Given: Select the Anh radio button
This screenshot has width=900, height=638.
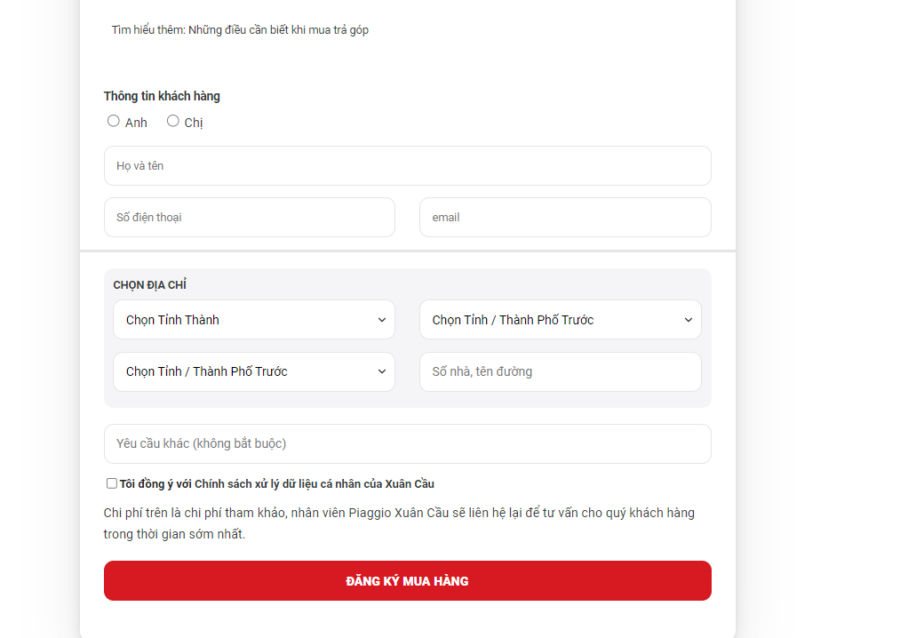Looking at the screenshot, I should [114, 121].
